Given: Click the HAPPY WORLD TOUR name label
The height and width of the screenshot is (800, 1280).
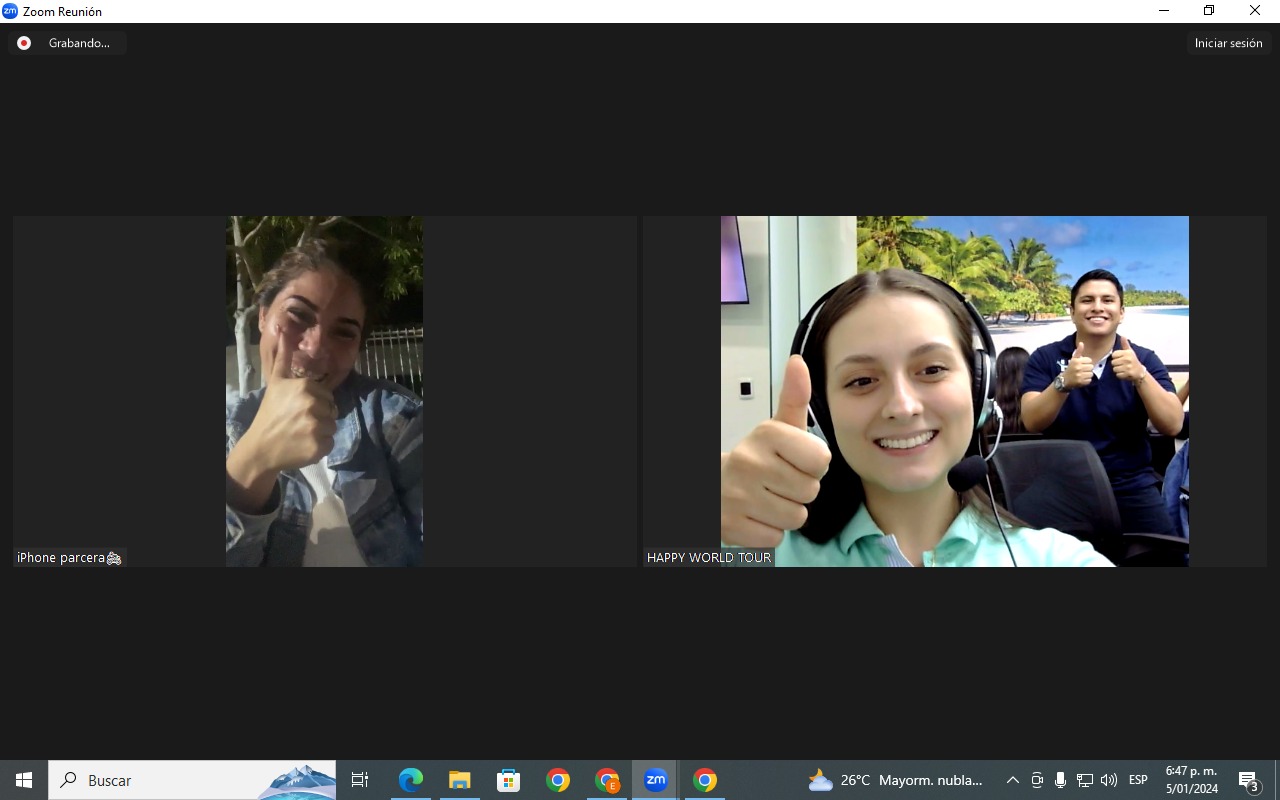Looking at the screenshot, I should (709, 558).
